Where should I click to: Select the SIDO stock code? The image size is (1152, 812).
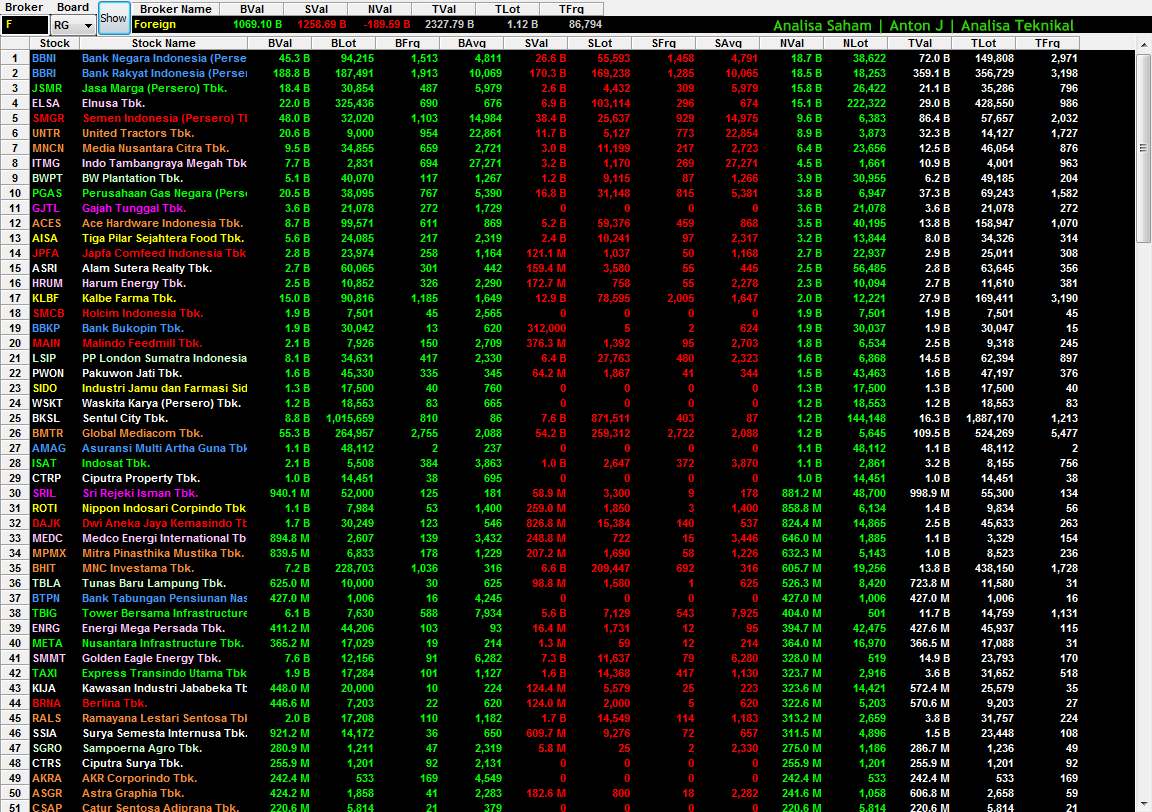click(44, 388)
